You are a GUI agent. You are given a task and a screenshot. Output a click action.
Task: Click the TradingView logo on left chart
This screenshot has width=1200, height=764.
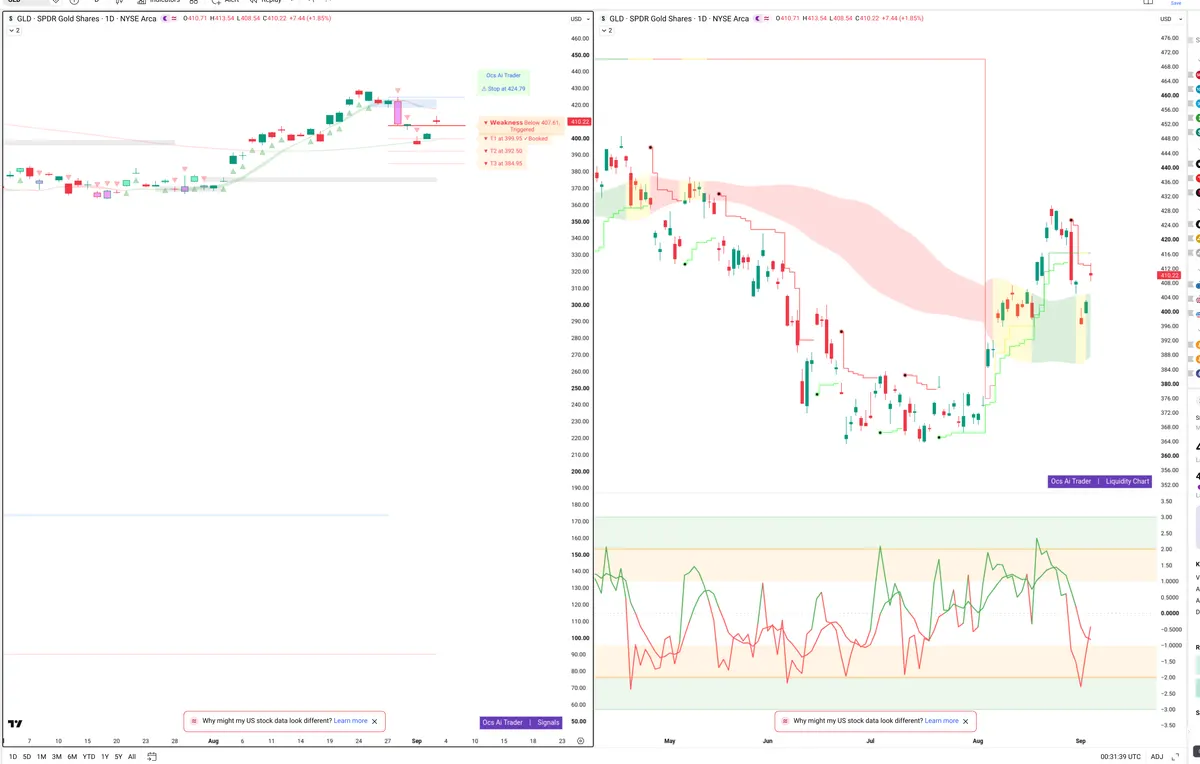pos(15,723)
